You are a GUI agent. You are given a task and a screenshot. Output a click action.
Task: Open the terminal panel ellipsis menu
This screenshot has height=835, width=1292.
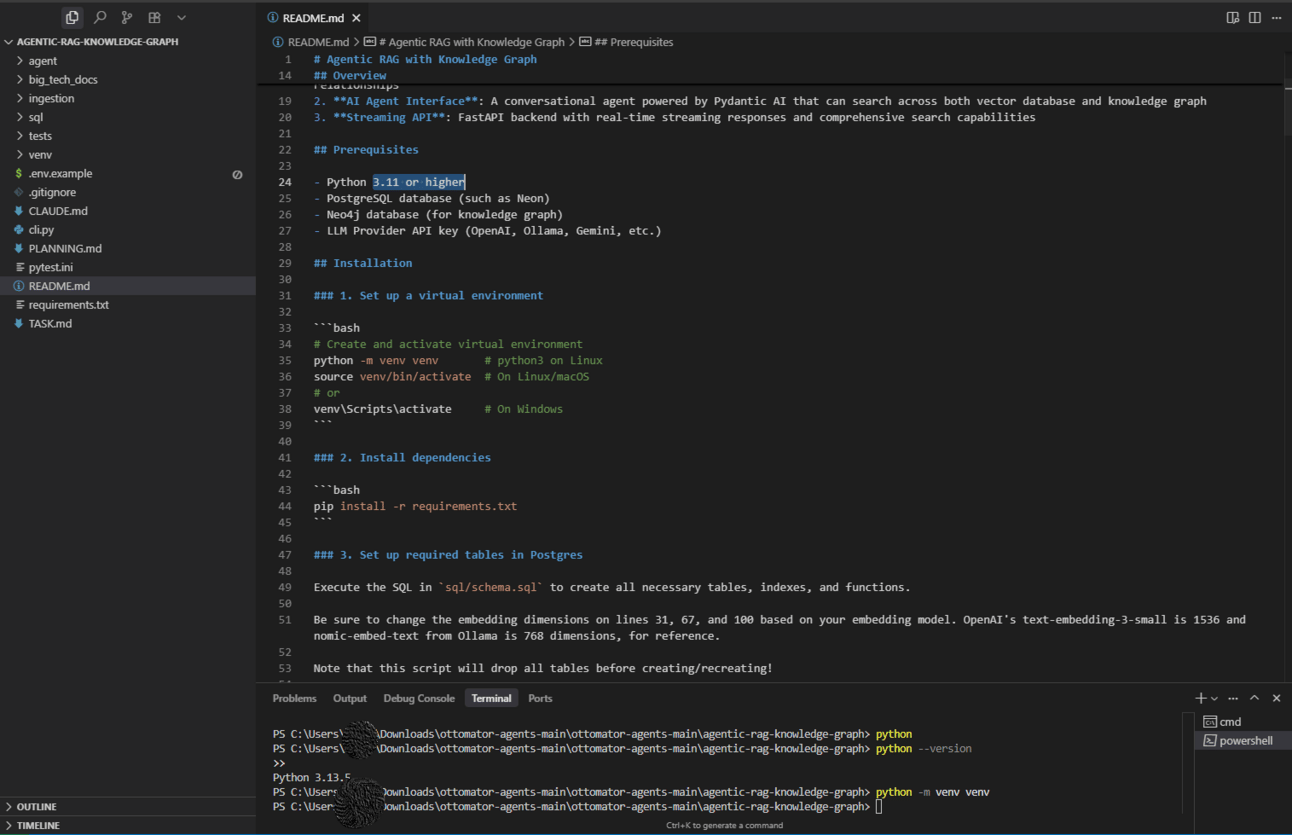(x=1233, y=698)
